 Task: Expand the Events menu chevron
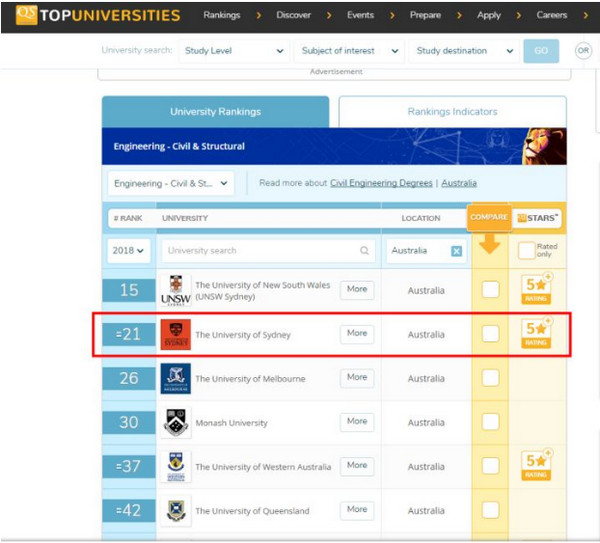coord(392,15)
